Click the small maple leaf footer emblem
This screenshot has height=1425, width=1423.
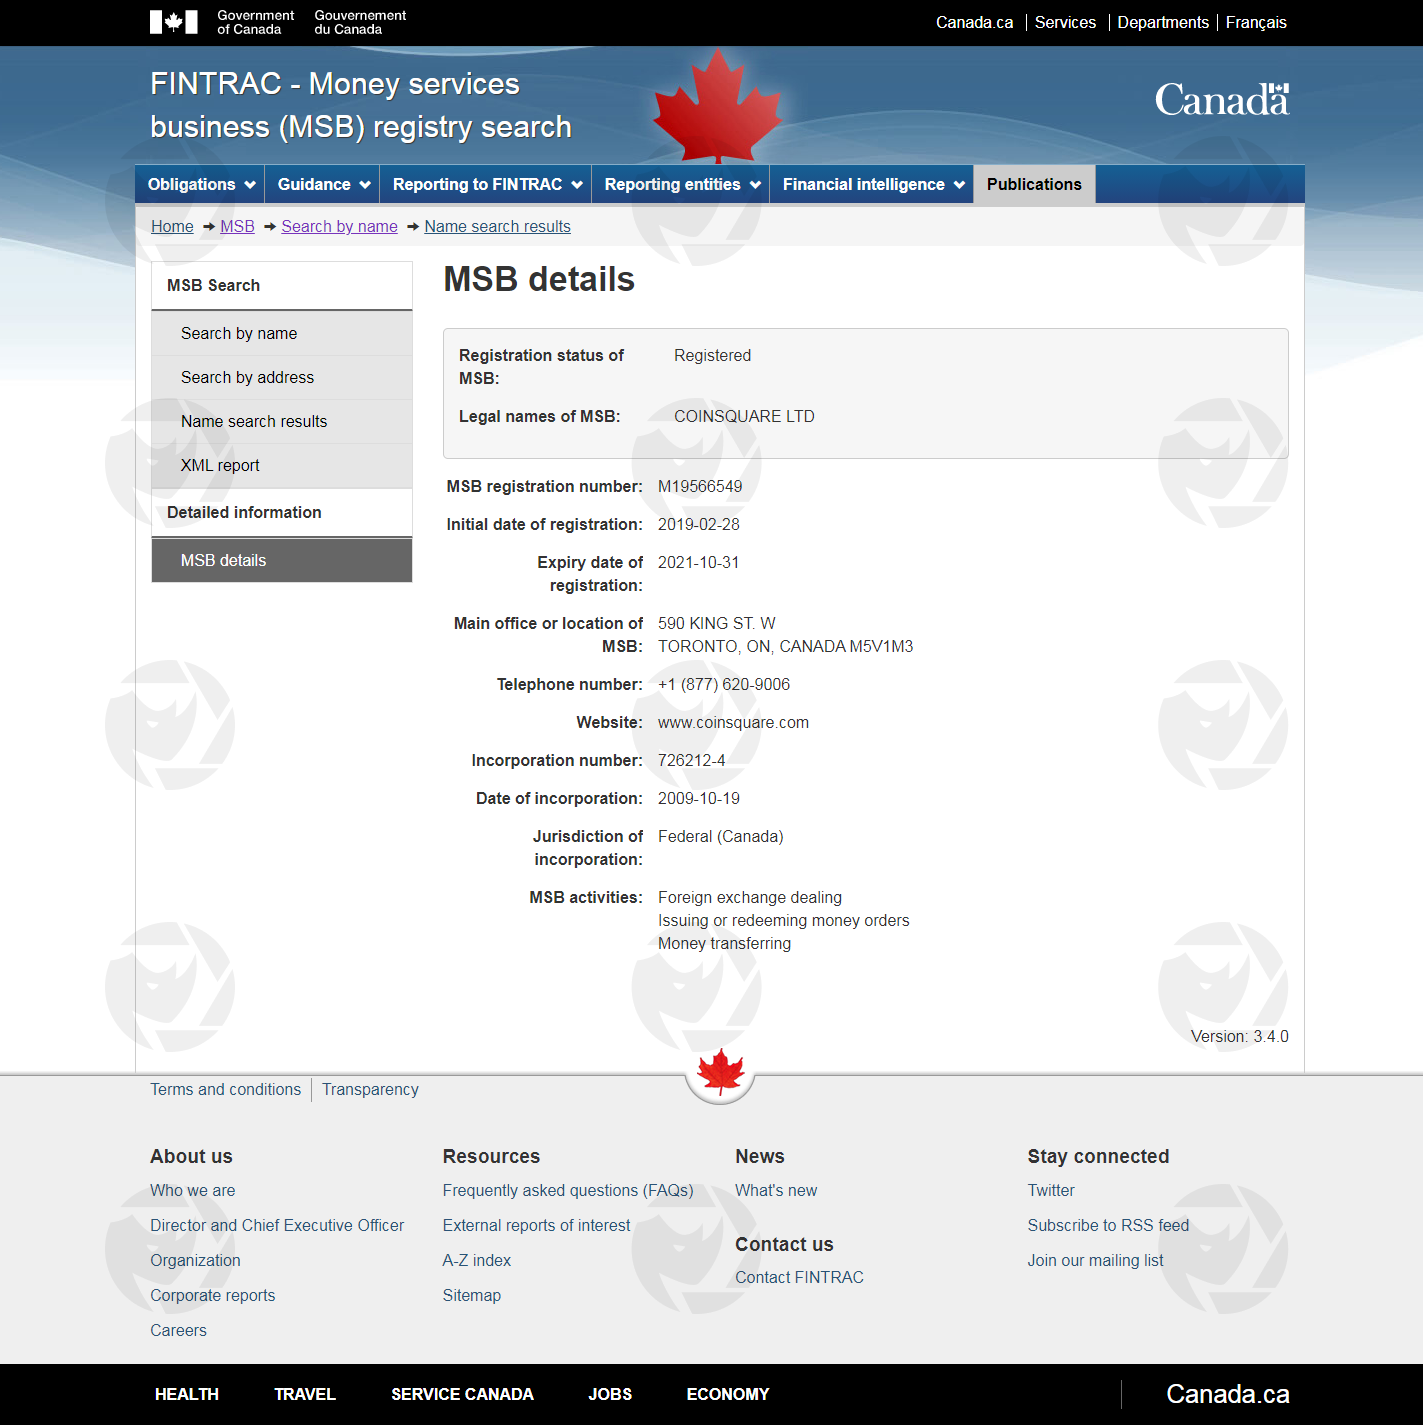pos(720,1073)
